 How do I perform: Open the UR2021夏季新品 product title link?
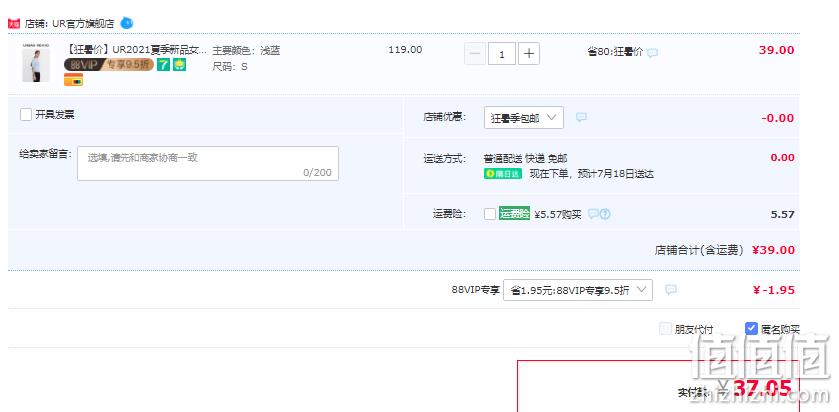[135, 50]
